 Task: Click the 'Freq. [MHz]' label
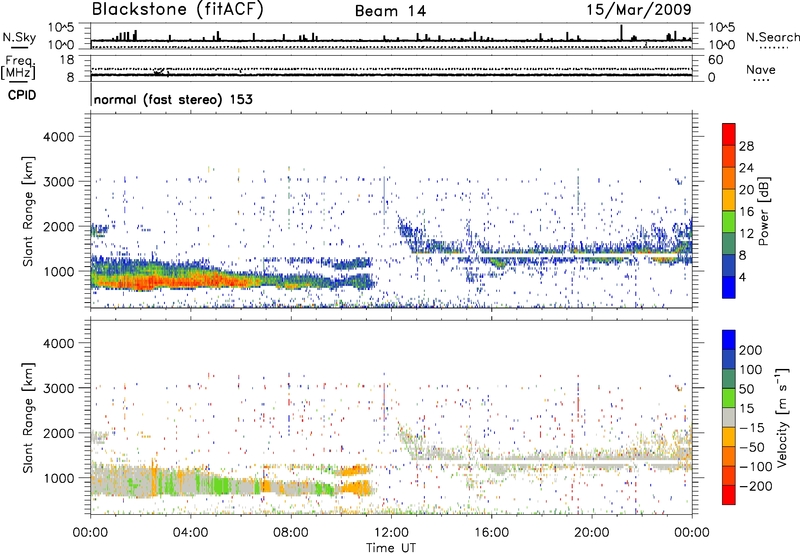[x=19, y=68]
